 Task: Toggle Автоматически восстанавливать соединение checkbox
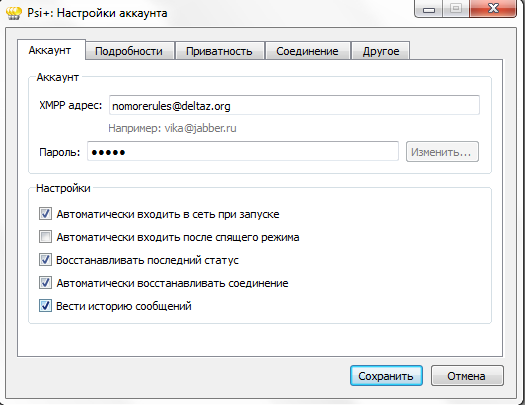point(45,283)
